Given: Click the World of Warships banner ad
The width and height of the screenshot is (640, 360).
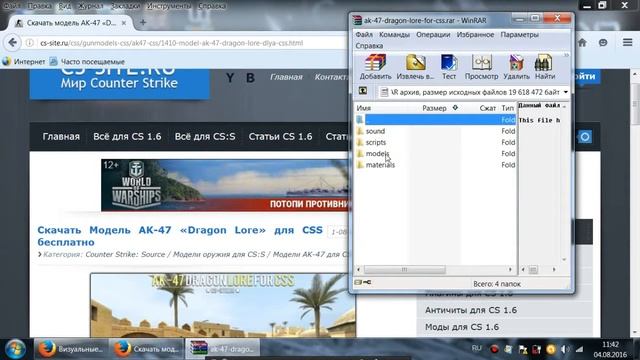Looking at the screenshot, I should [x=225, y=185].
